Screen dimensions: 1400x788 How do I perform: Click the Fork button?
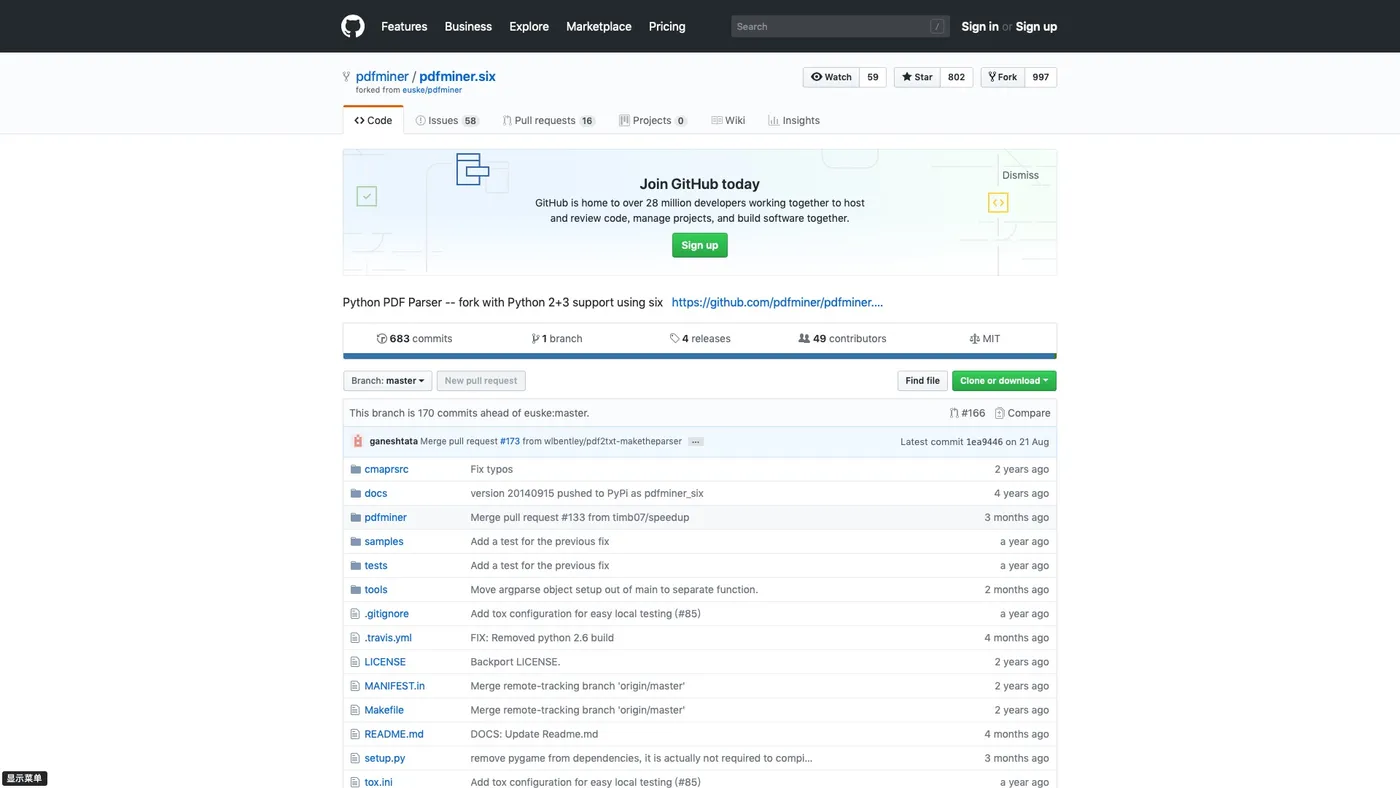click(1002, 77)
